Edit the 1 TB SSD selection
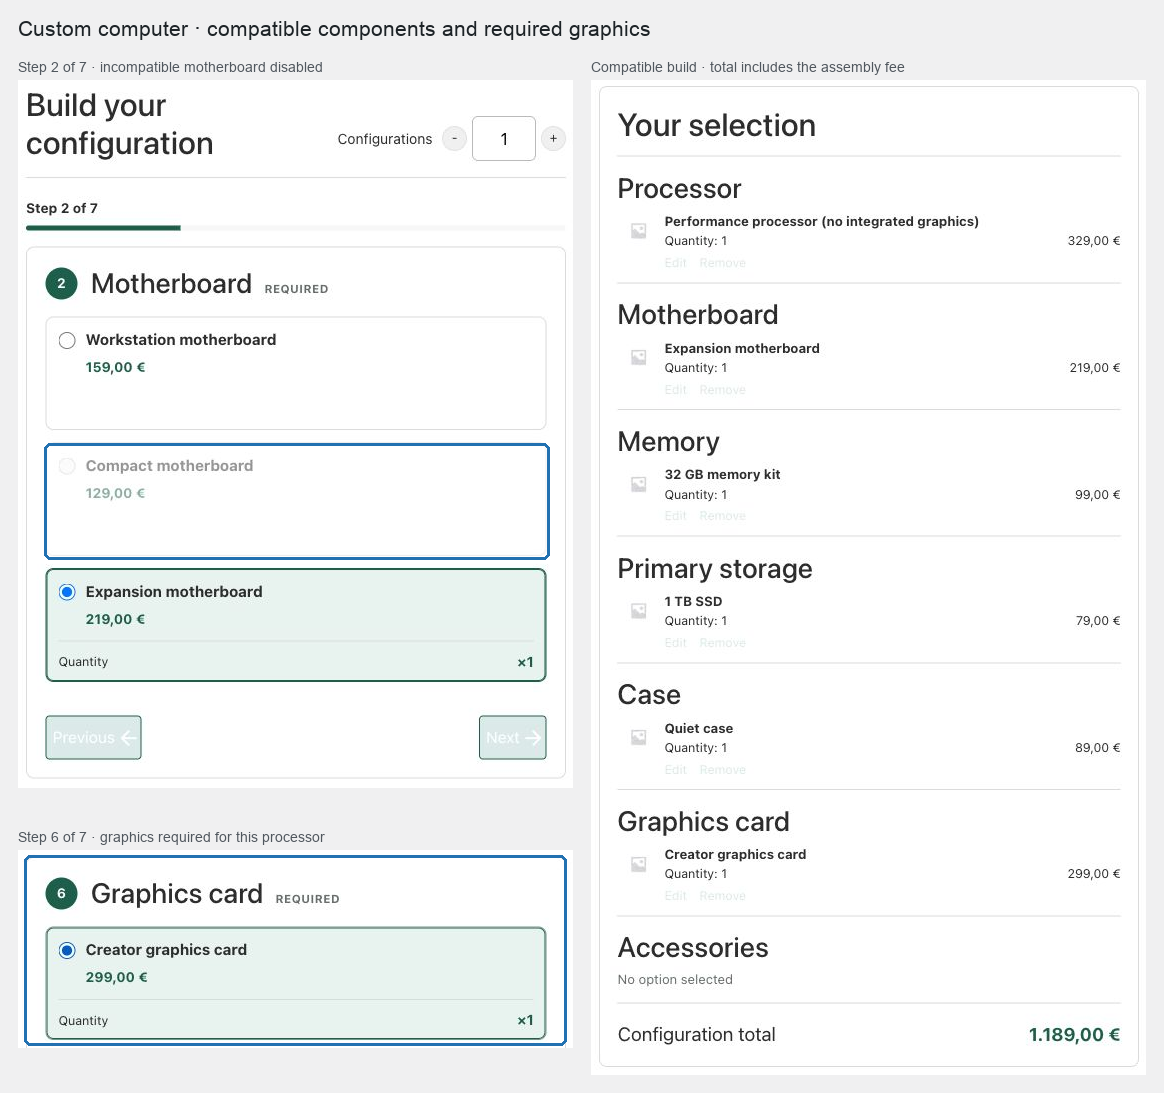Image resolution: width=1164 pixels, height=1093 pixels. [x=676, y=643]
